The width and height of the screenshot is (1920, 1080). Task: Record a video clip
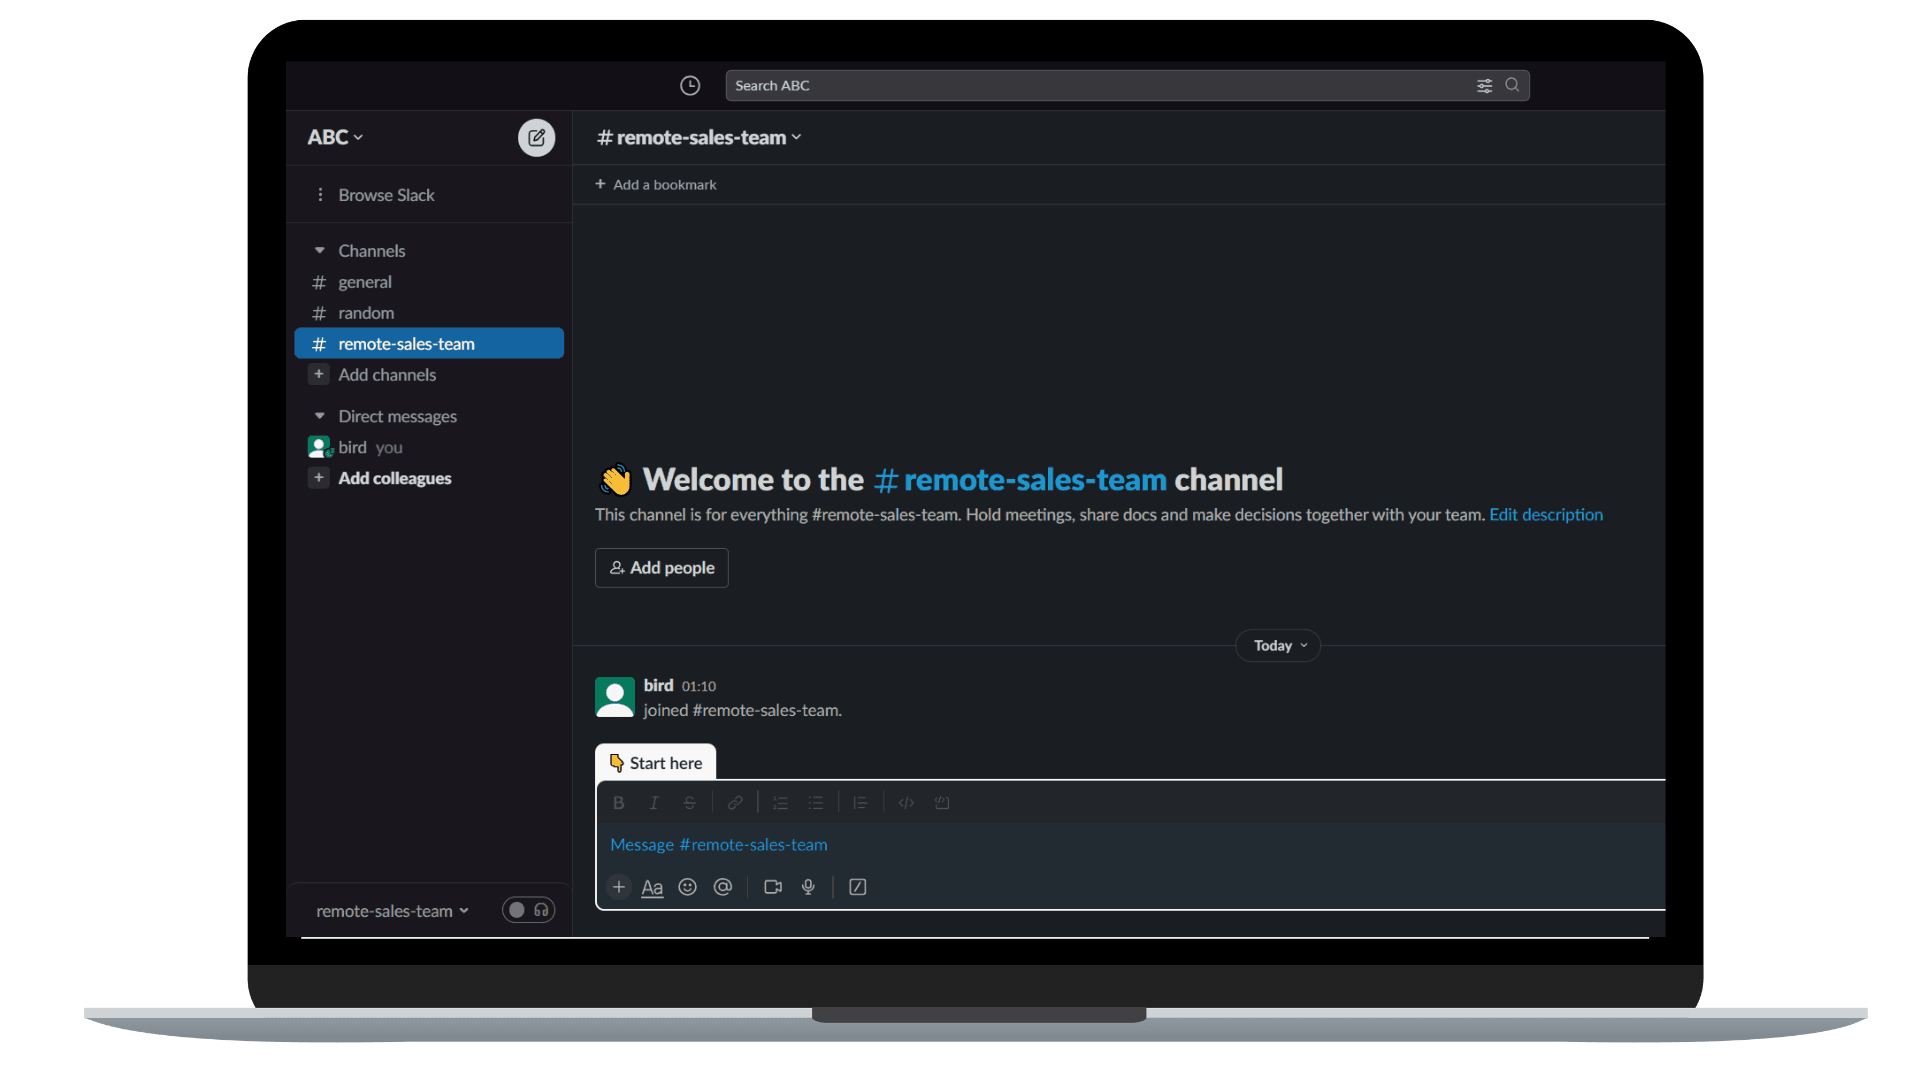[772, 887]
